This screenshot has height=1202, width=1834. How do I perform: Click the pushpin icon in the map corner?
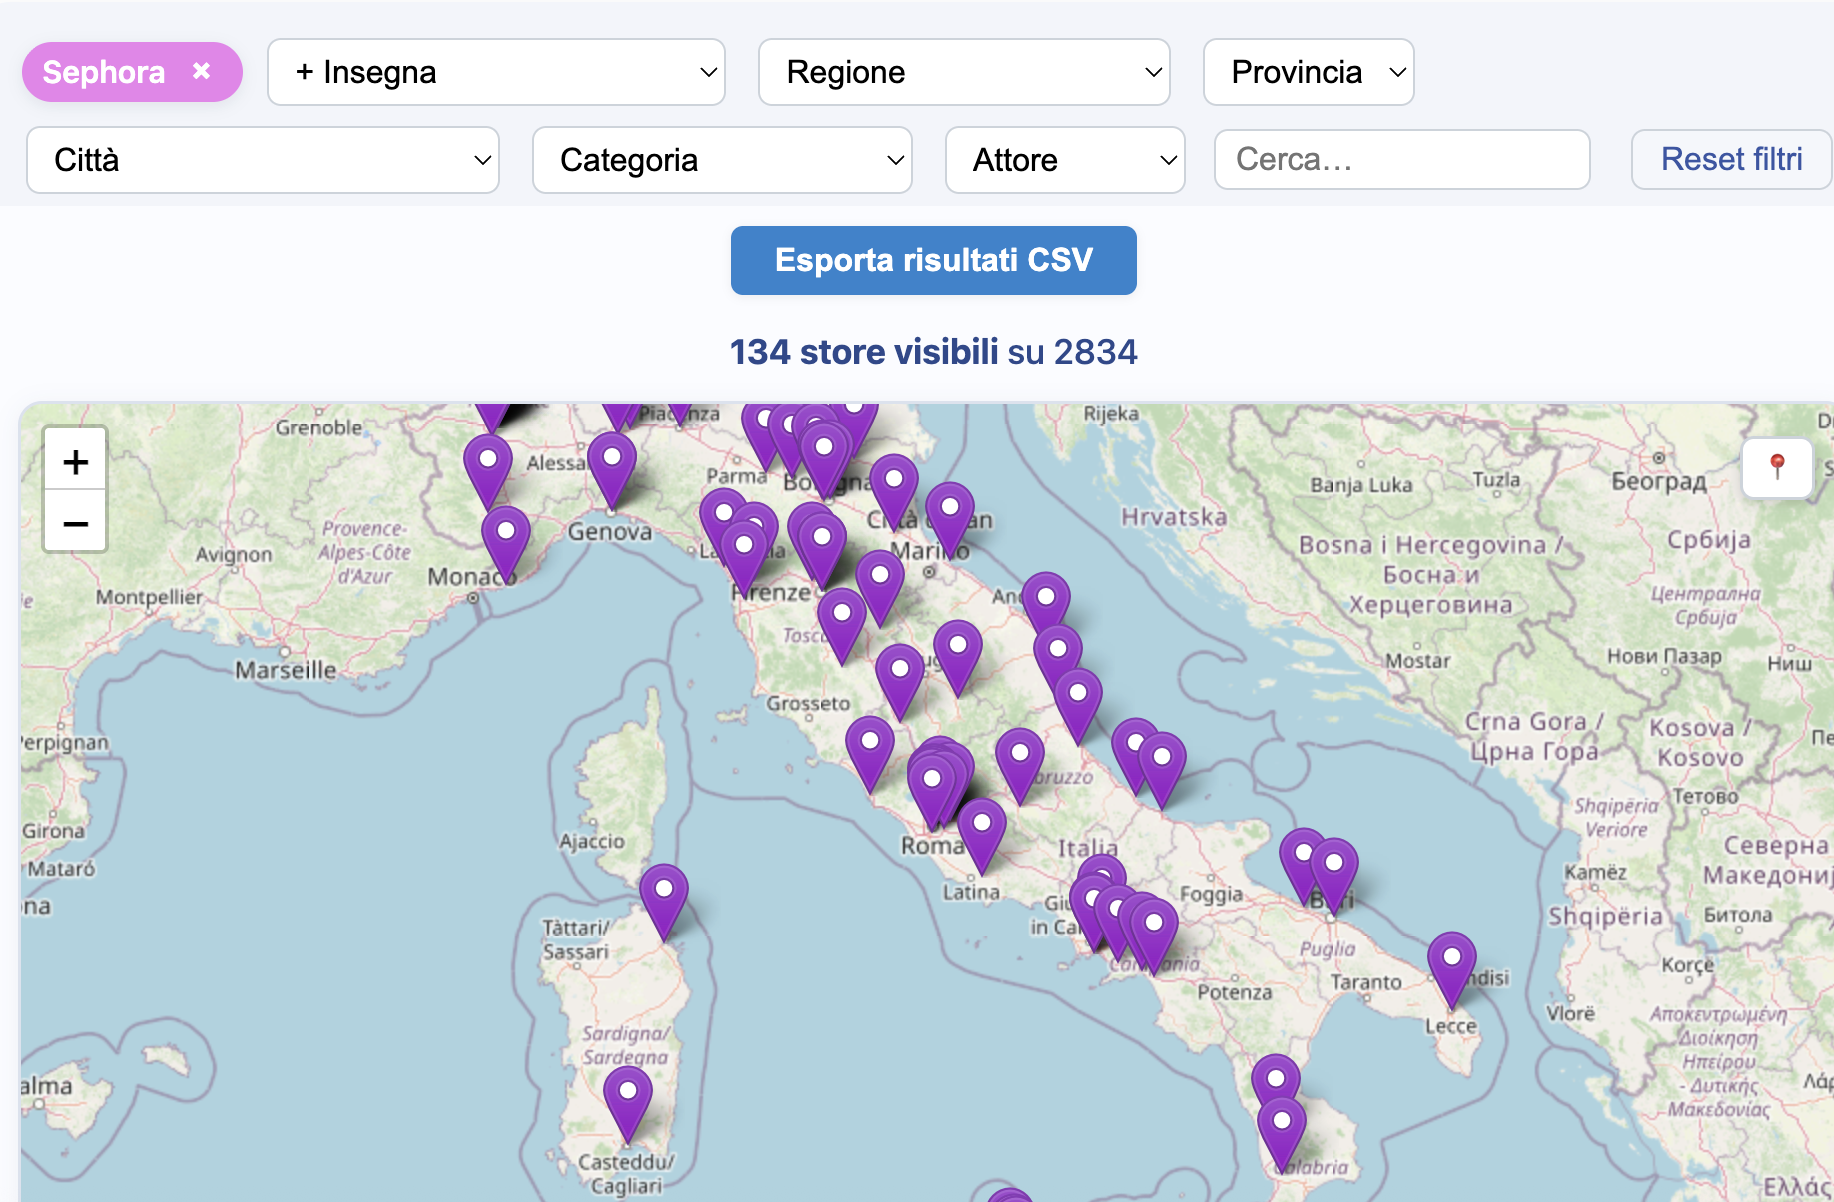pyautogui.click(x=1777, y=467)
